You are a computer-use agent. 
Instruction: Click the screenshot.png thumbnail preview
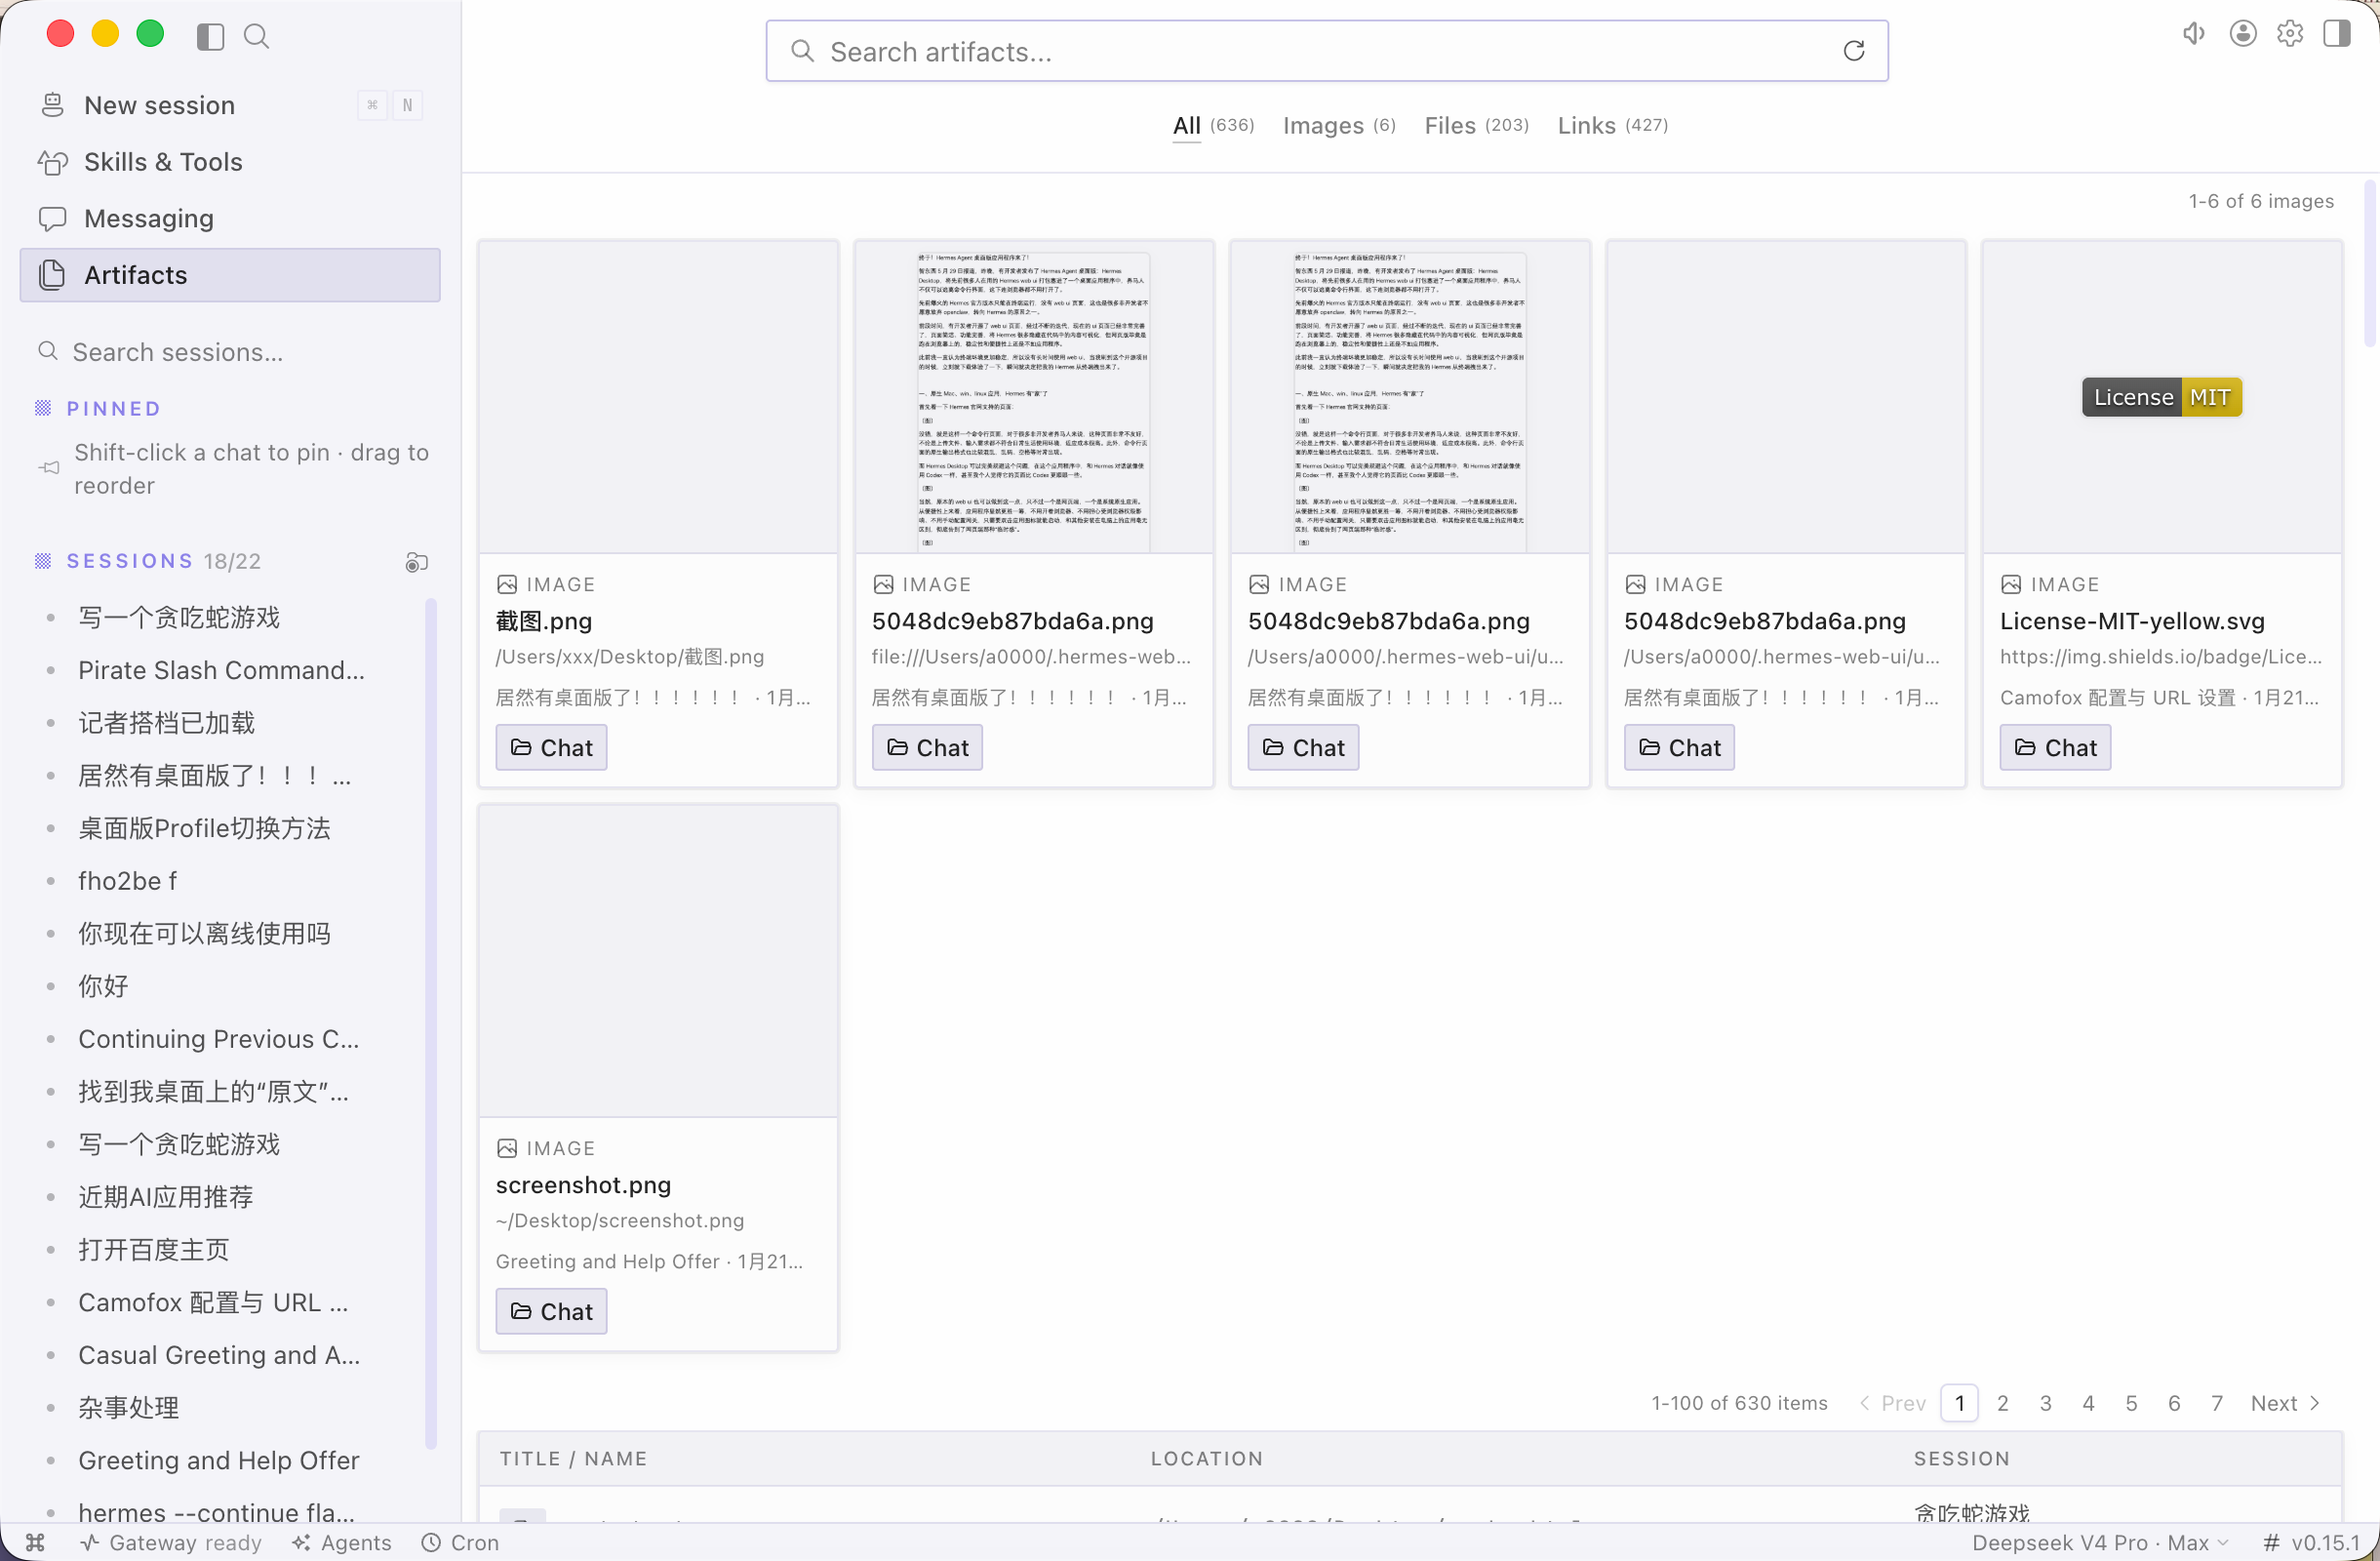(x=658, y=961)
